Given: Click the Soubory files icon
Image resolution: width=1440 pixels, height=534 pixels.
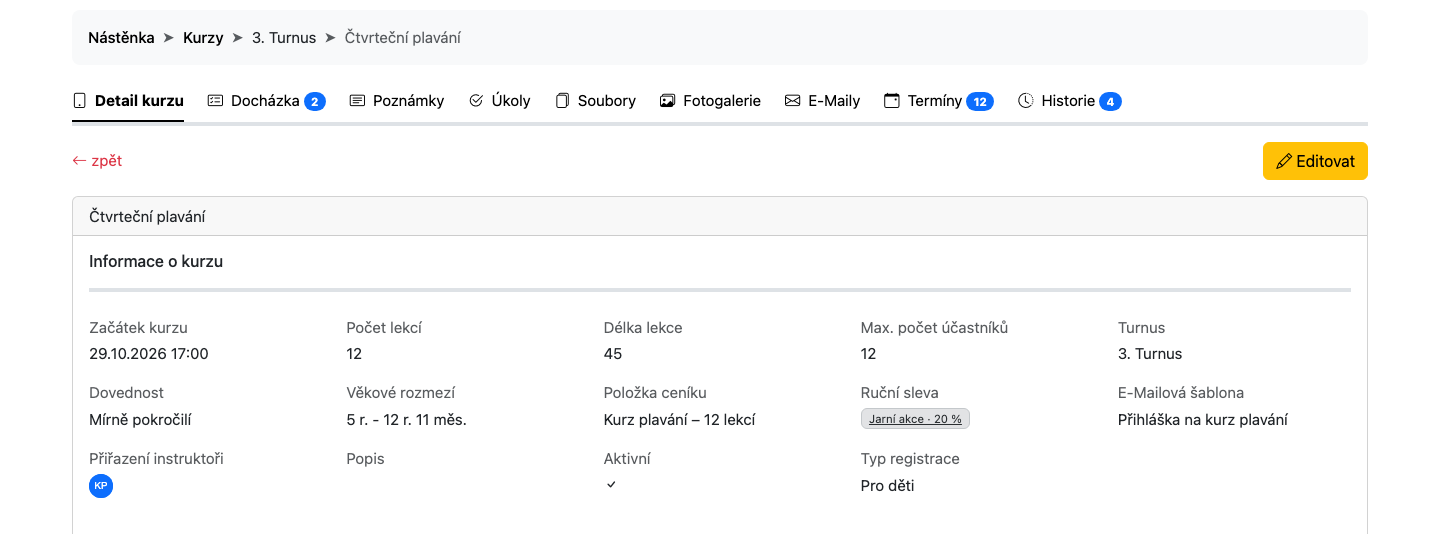Looking at the screenshot, I should click(562, 101).
